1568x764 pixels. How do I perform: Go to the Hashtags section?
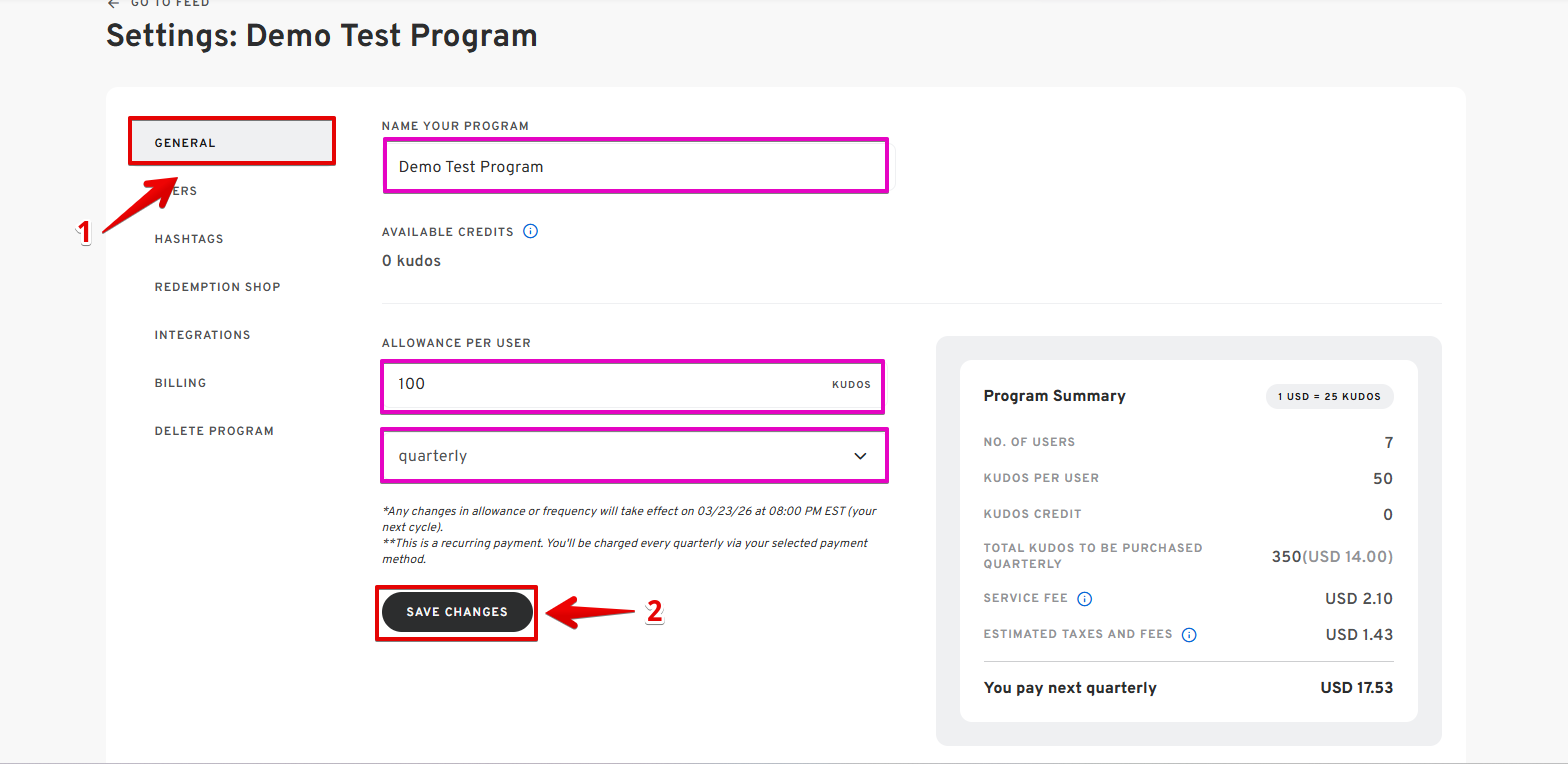point(189,239)
